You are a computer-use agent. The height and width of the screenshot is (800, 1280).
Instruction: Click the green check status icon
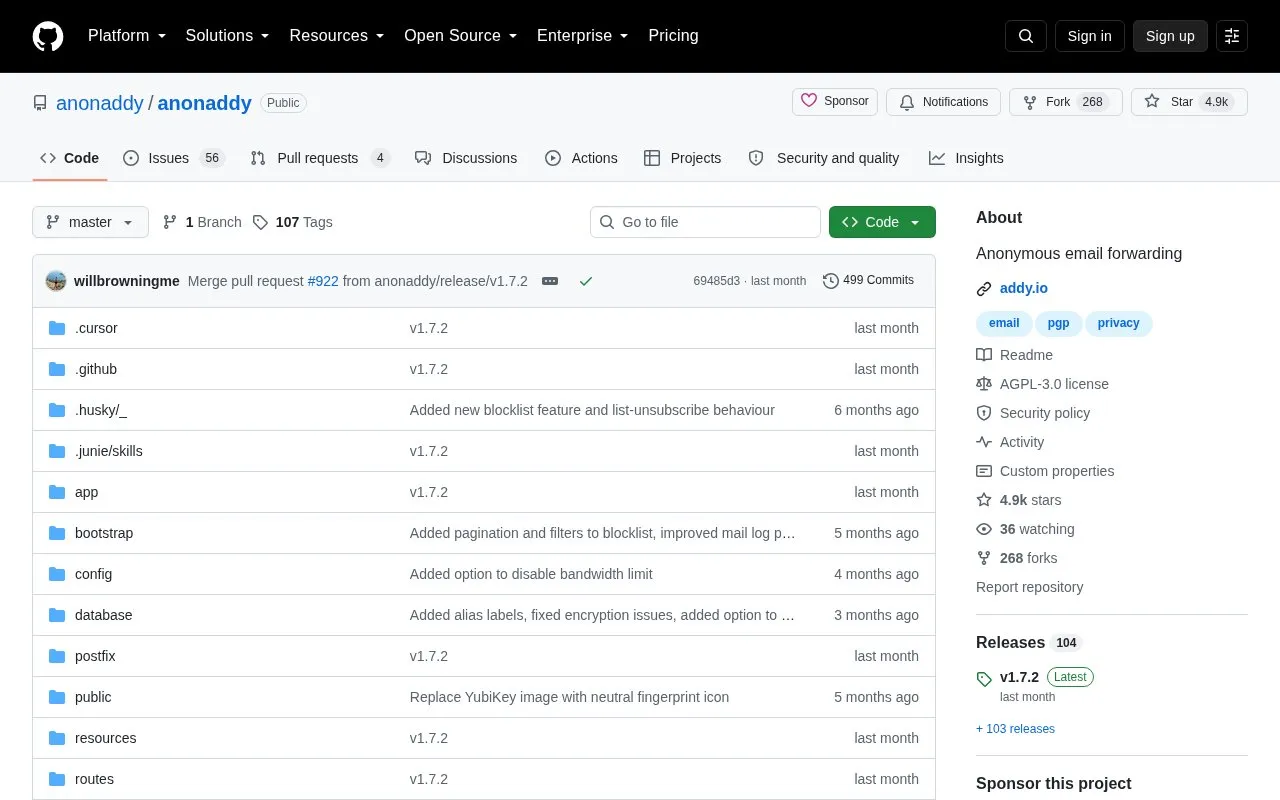tap(586, 281)
